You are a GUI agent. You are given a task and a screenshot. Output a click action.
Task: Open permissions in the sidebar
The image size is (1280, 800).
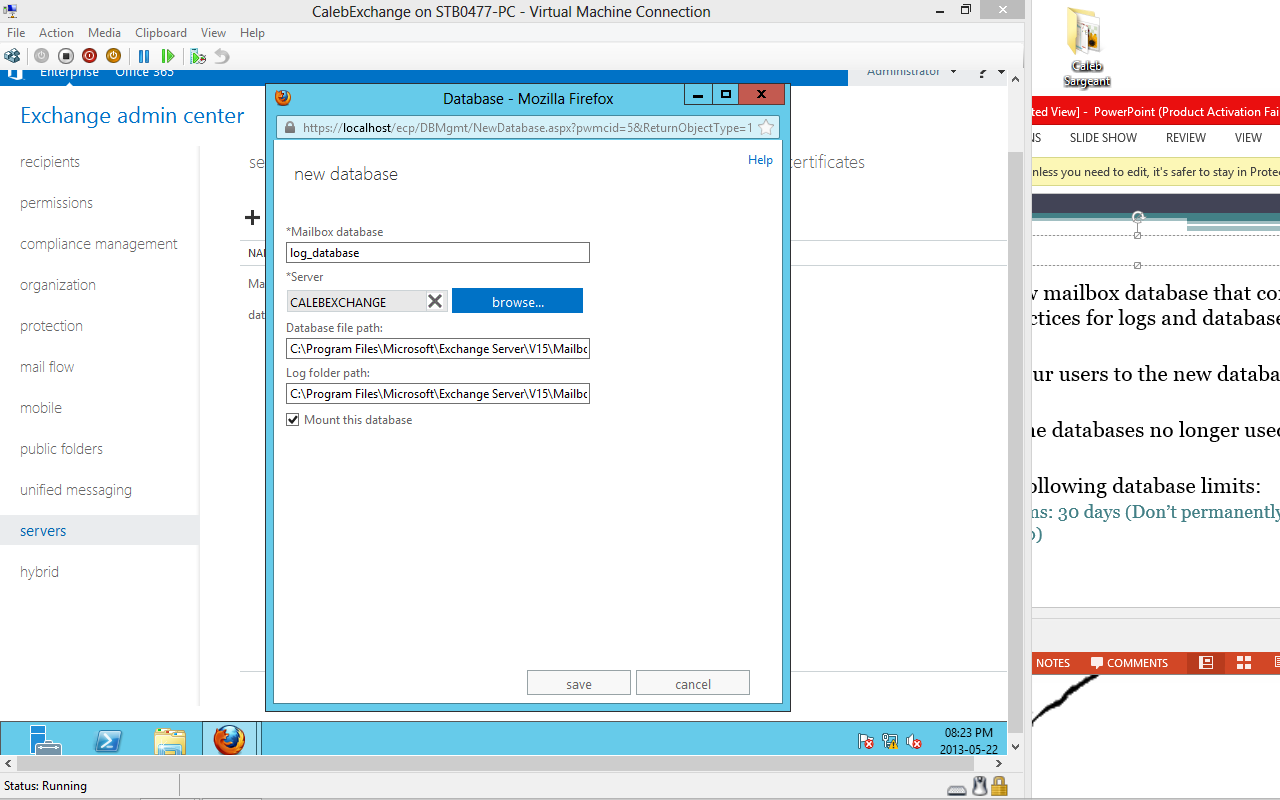tap(56, 203)
